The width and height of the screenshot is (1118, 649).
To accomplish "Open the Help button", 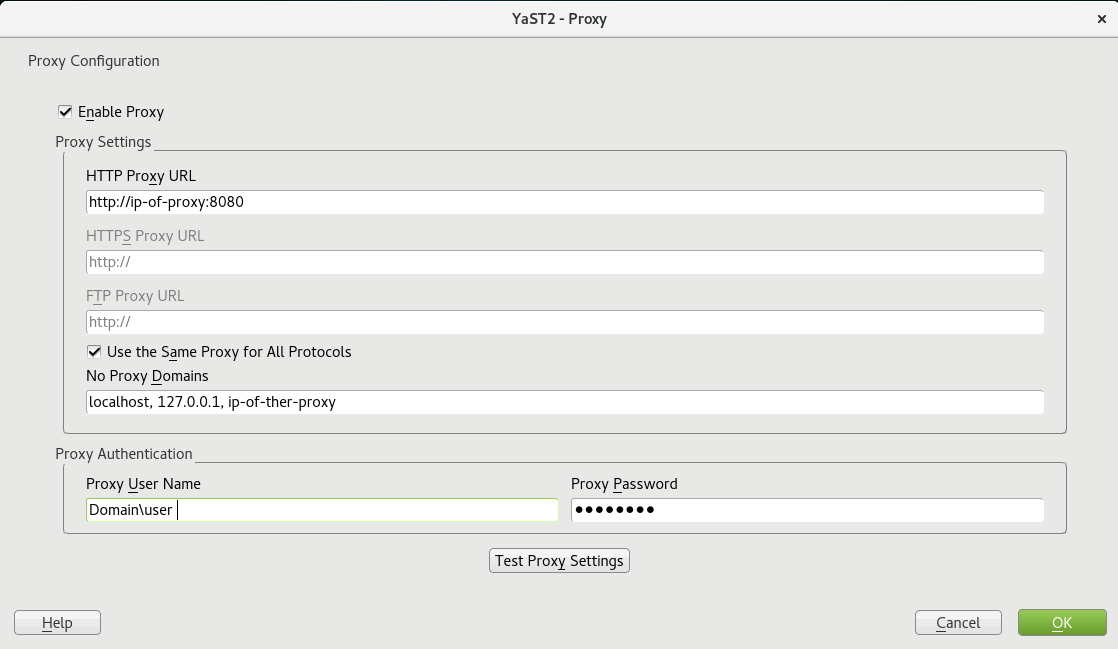I will (57, 623).
